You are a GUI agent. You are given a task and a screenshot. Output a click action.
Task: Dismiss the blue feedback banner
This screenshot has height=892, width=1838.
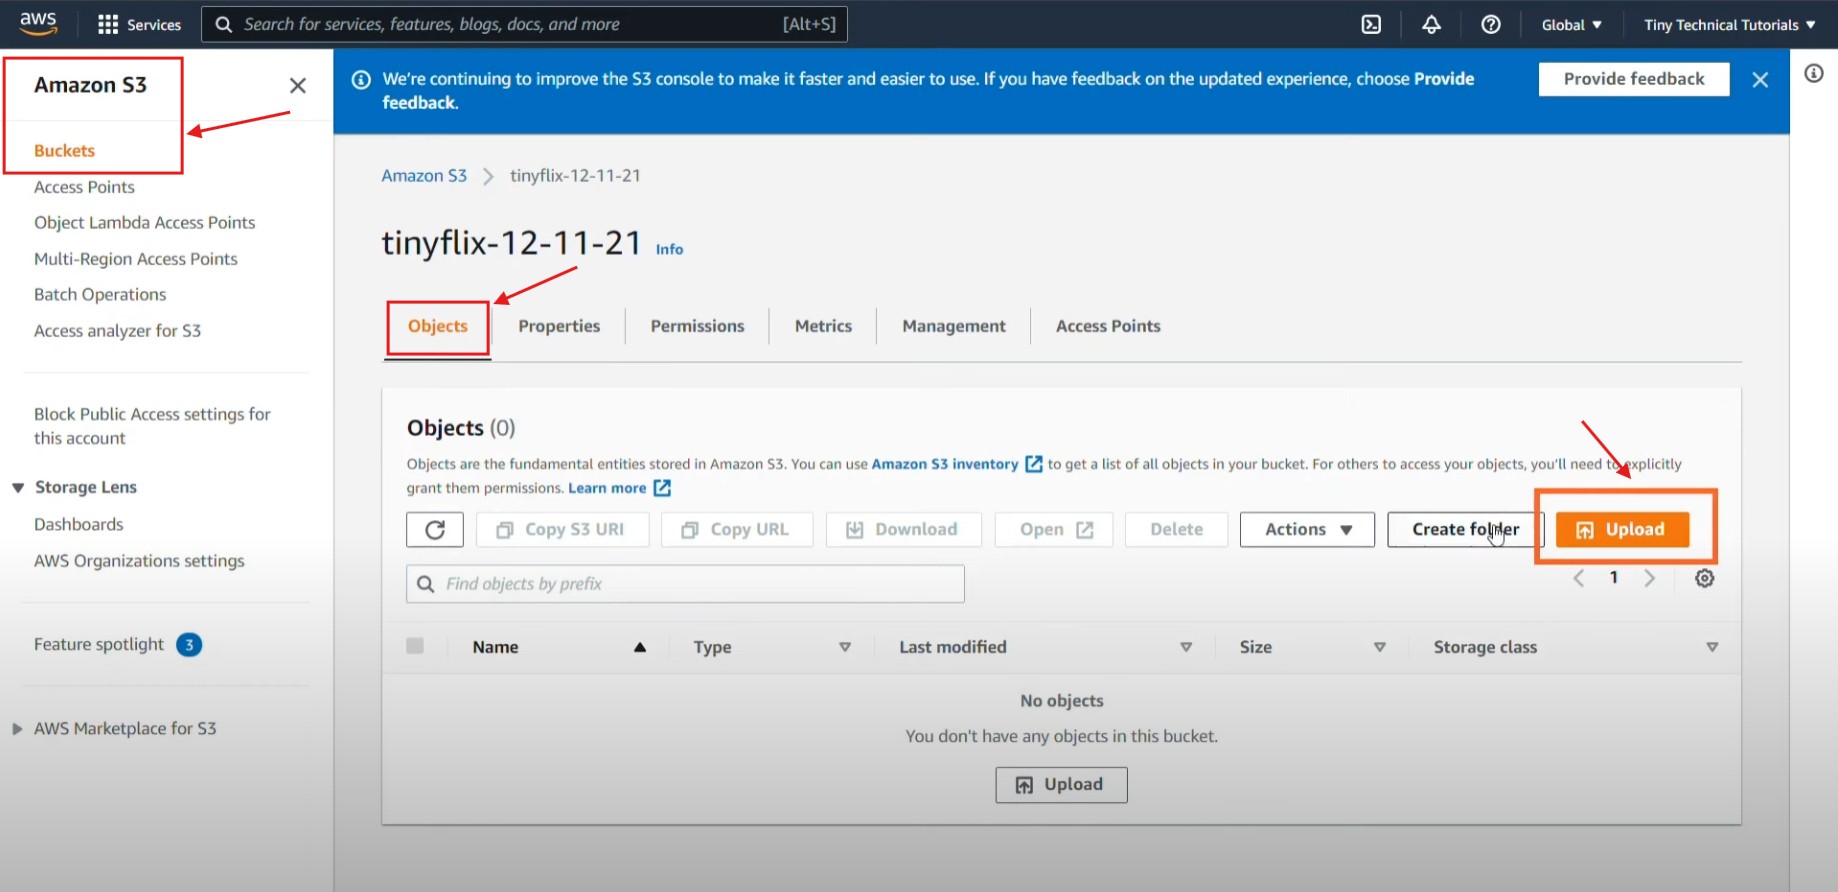coord(1760,80)
